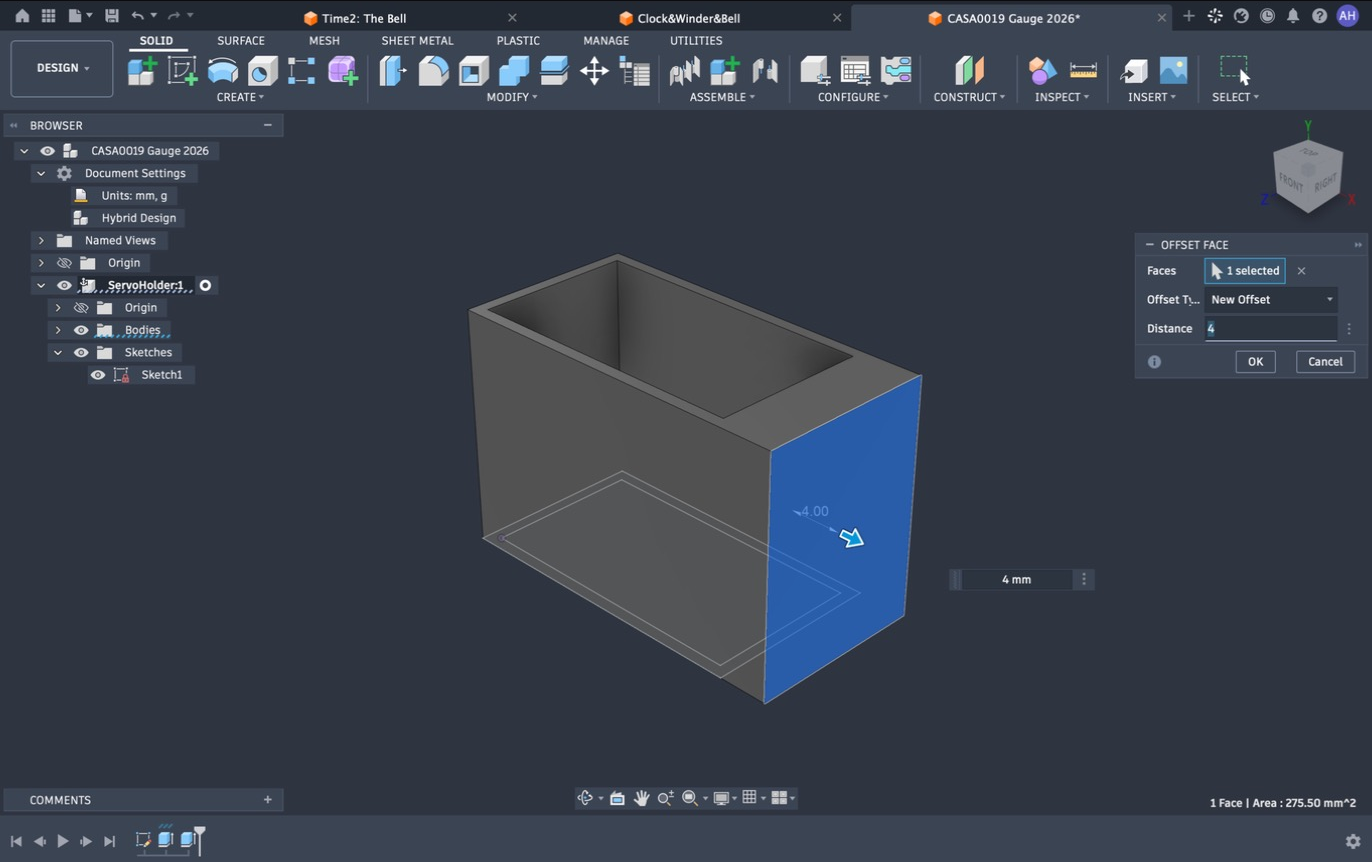This screenshot has height=862, width=1372.
Task: Toggle the Sketches folder visibility
Action: click(81, 353)
